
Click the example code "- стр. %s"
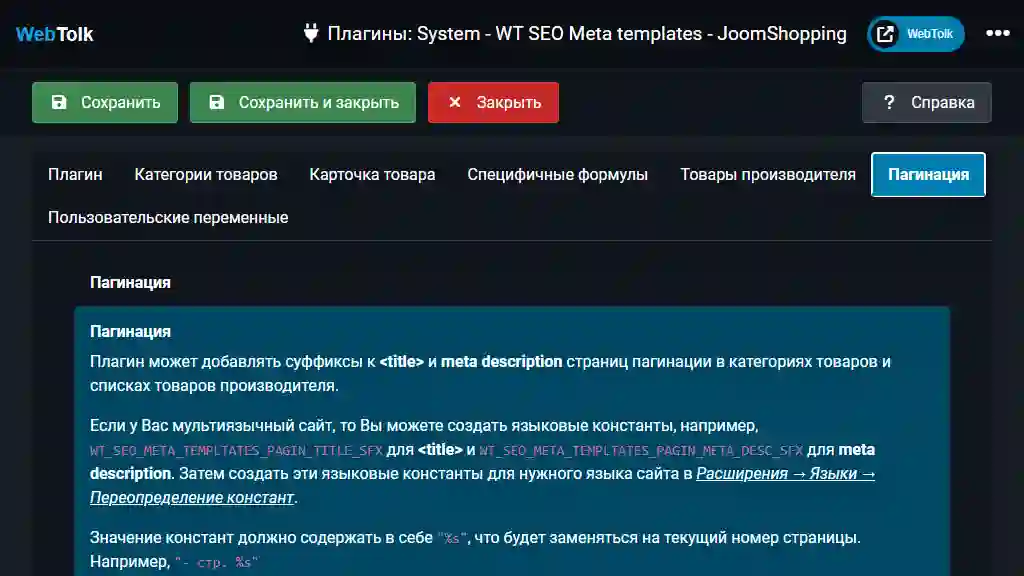click(217, 562)
